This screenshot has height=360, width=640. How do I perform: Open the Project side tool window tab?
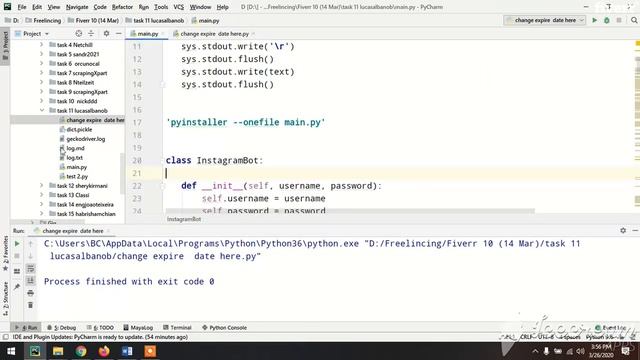tap(5, 46)
